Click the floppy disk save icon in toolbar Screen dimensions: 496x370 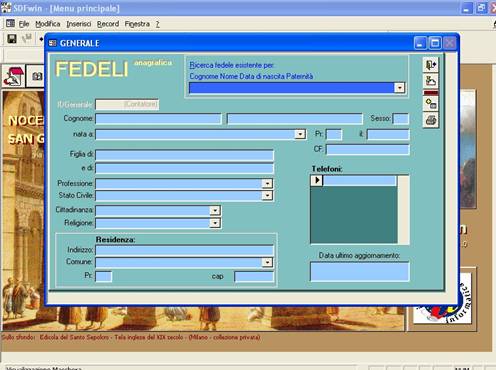(x=12, y=39)
